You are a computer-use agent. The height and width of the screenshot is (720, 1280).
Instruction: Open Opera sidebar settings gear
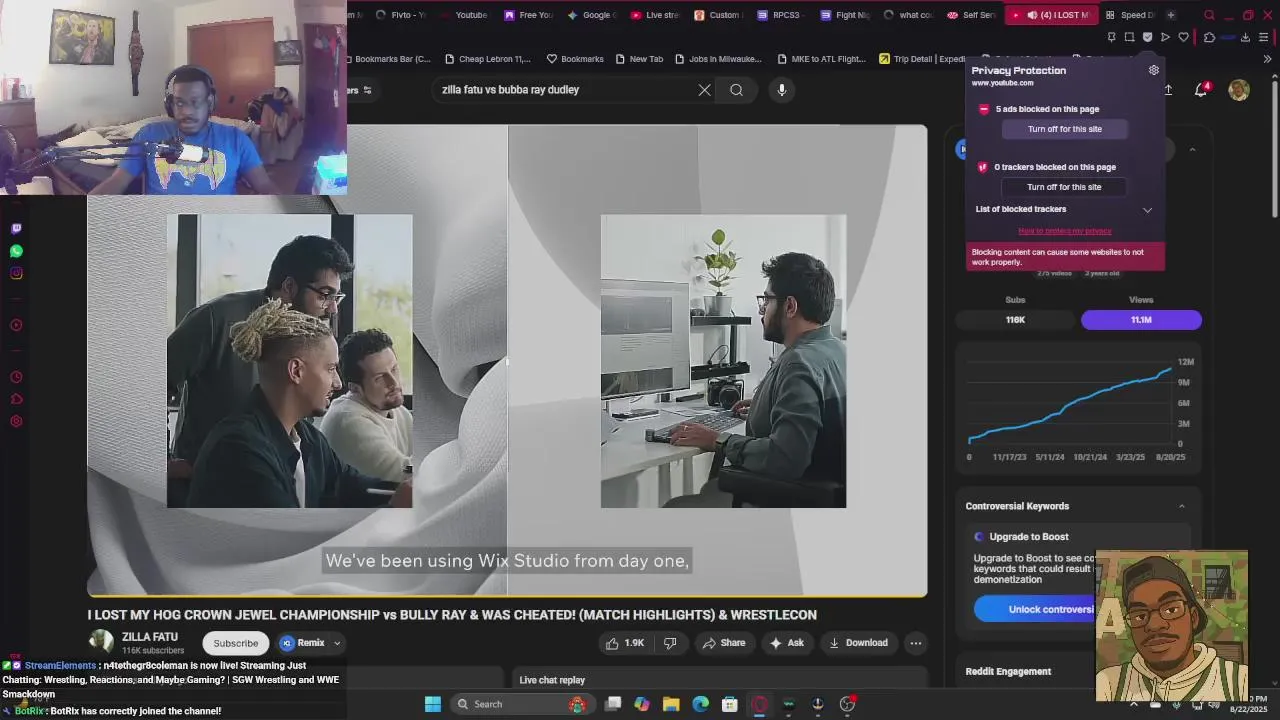click(x=16, y=421)
